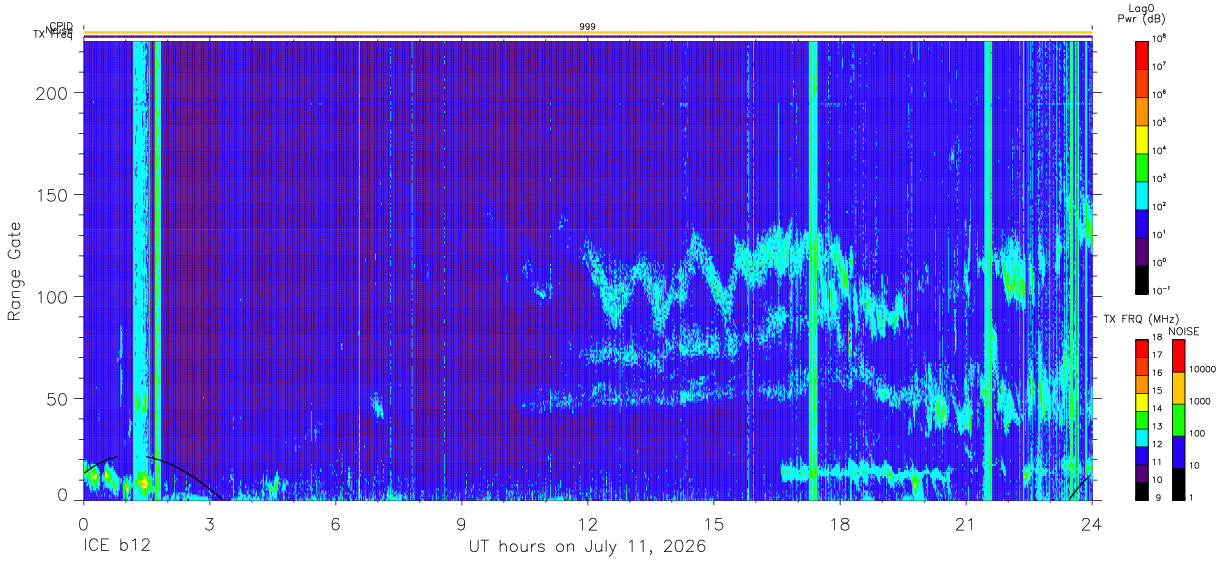Image resolution: width=1228 pixels, height=567 pixels.
Task: Click the yellow segment of the TX FRQ colorbar
Action: [1141, 401]
